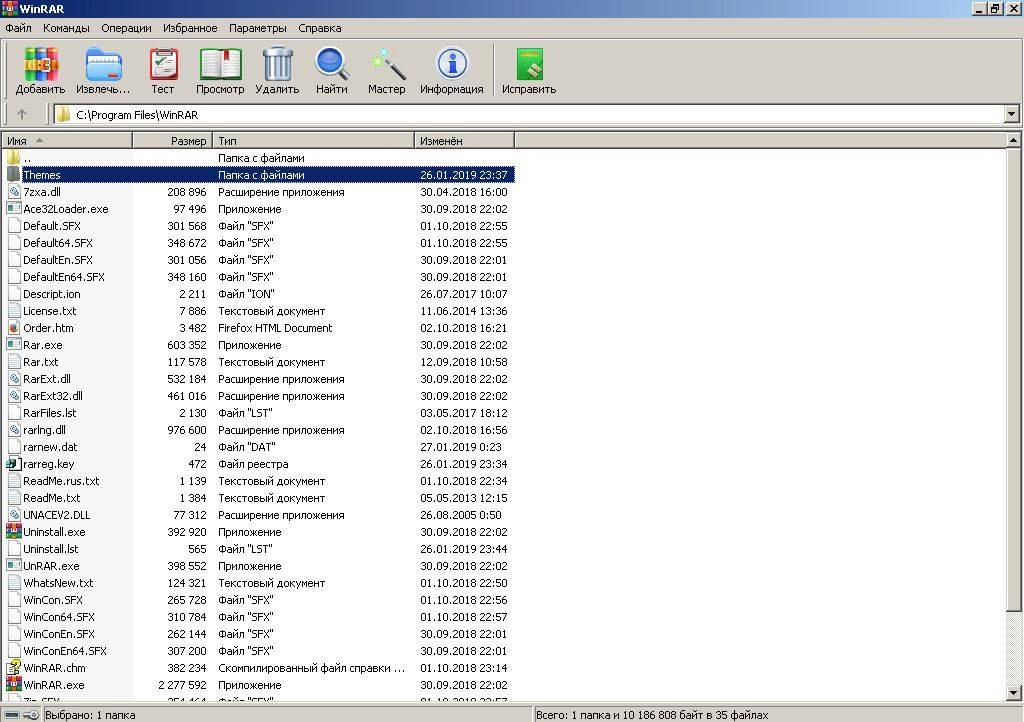Select the WhatsNew.txt file name

pos(58,582)
